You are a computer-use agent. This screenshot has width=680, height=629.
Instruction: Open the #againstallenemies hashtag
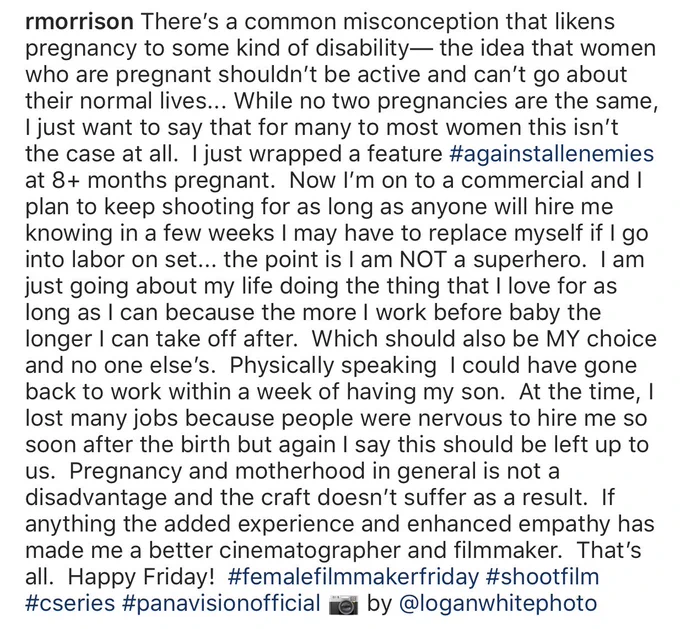[x=552, y=154]
